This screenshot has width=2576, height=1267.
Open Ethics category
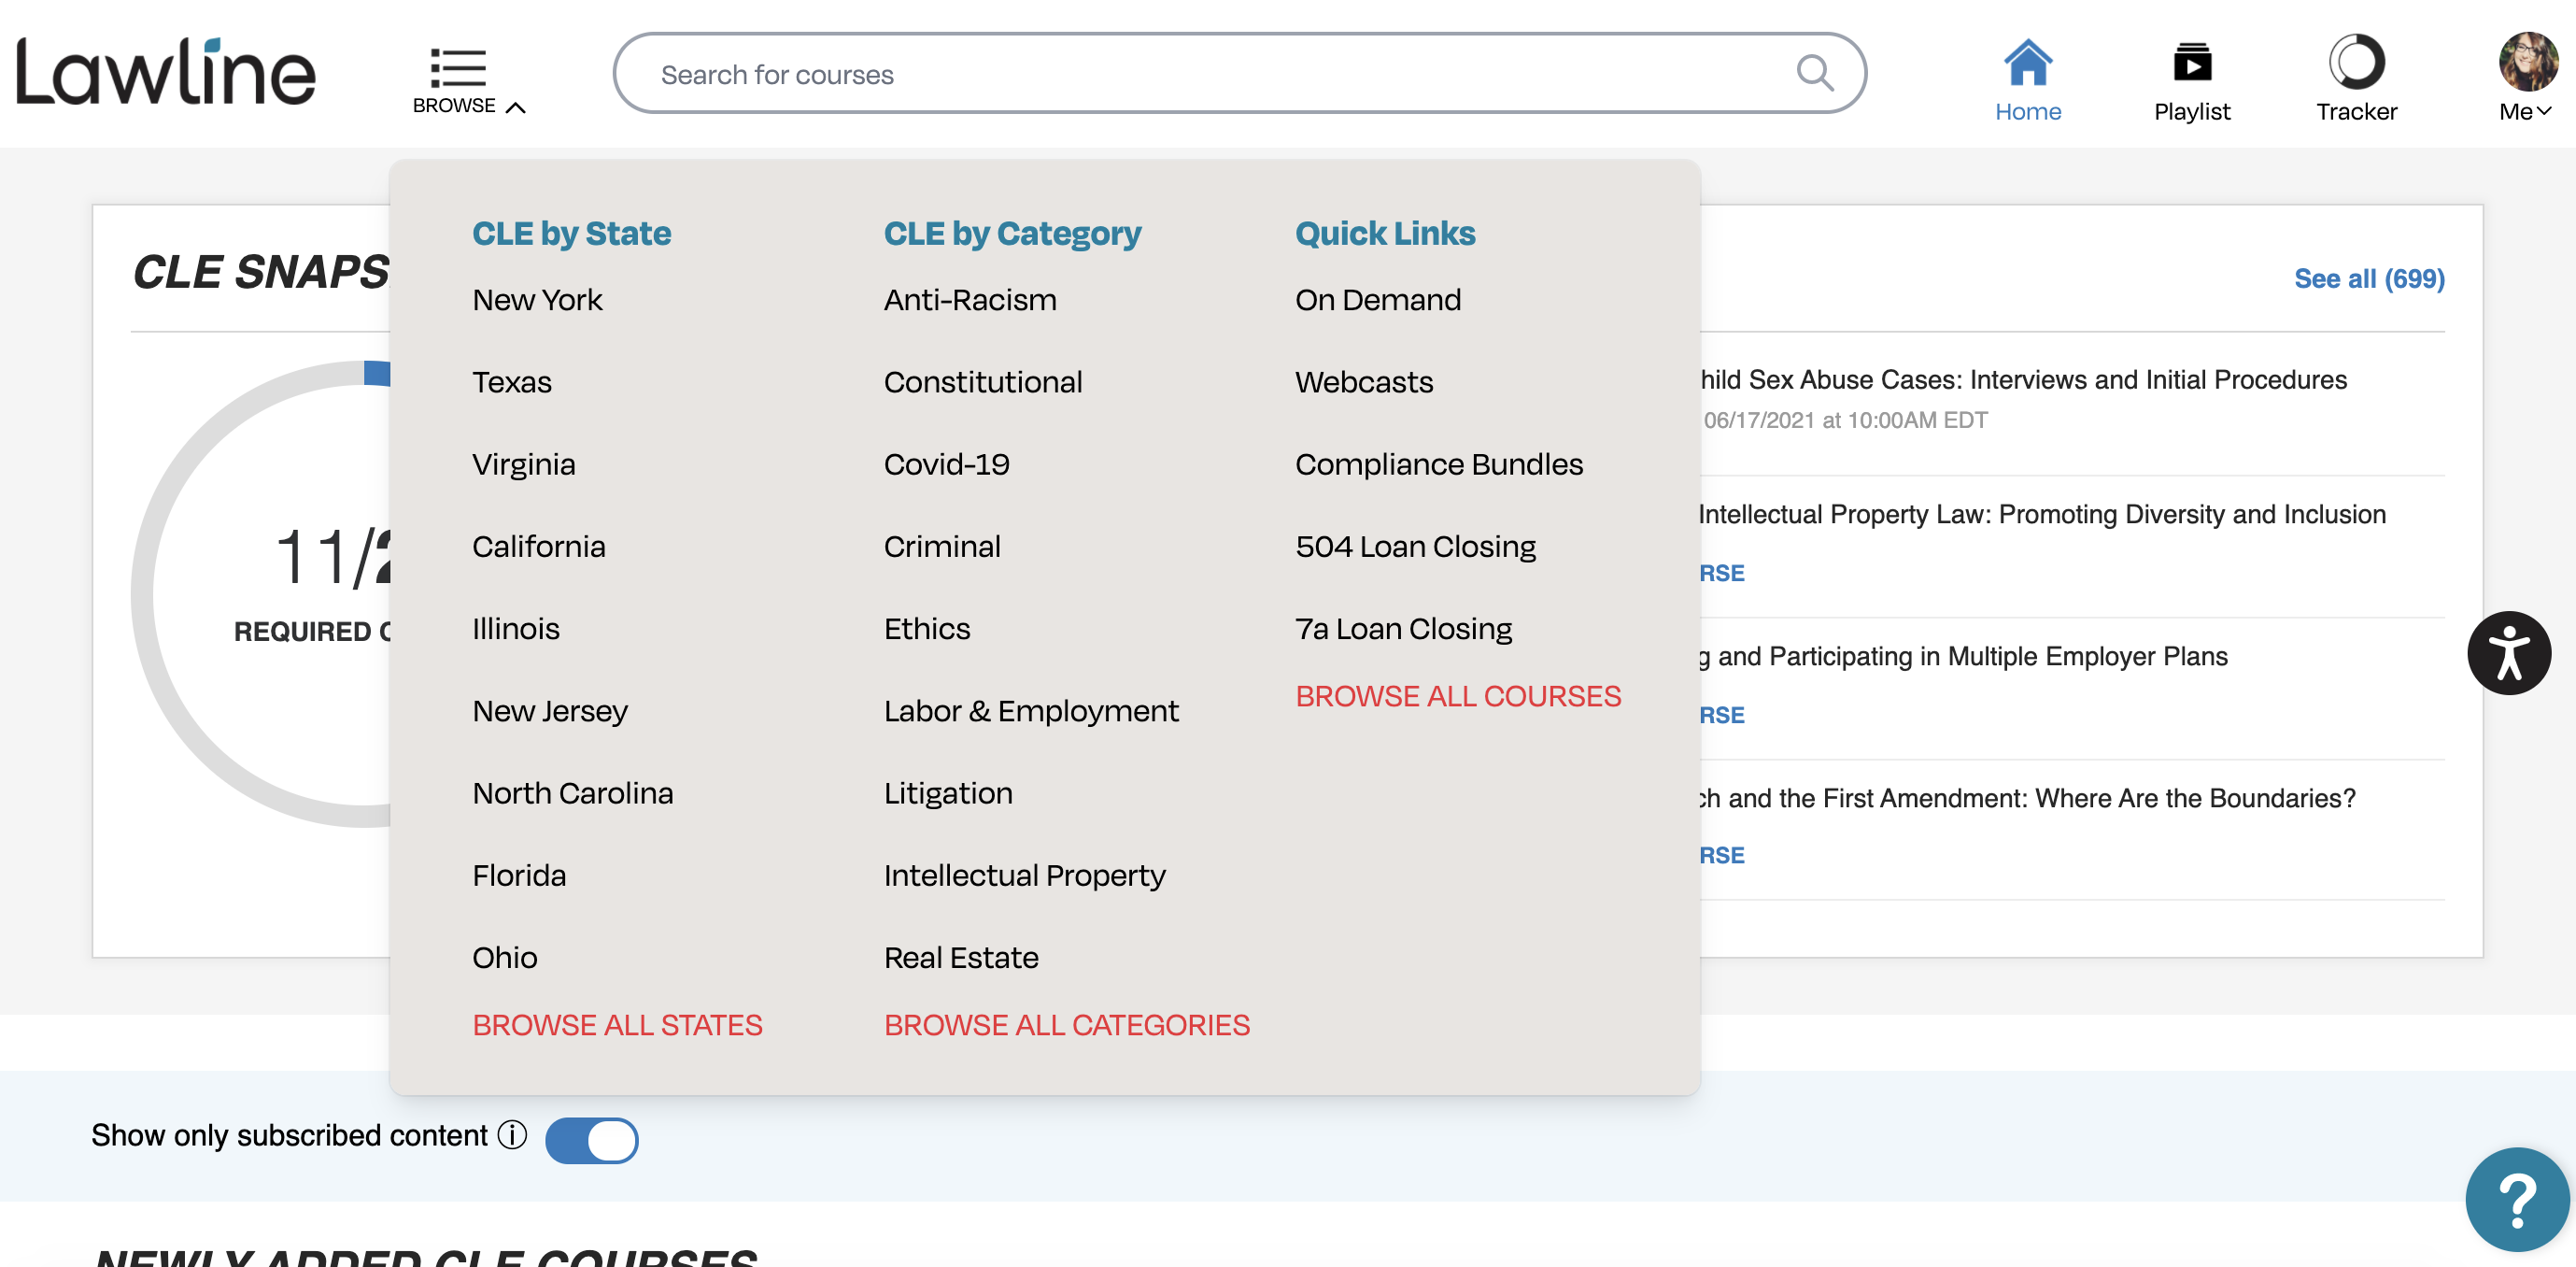pos(927,629)
